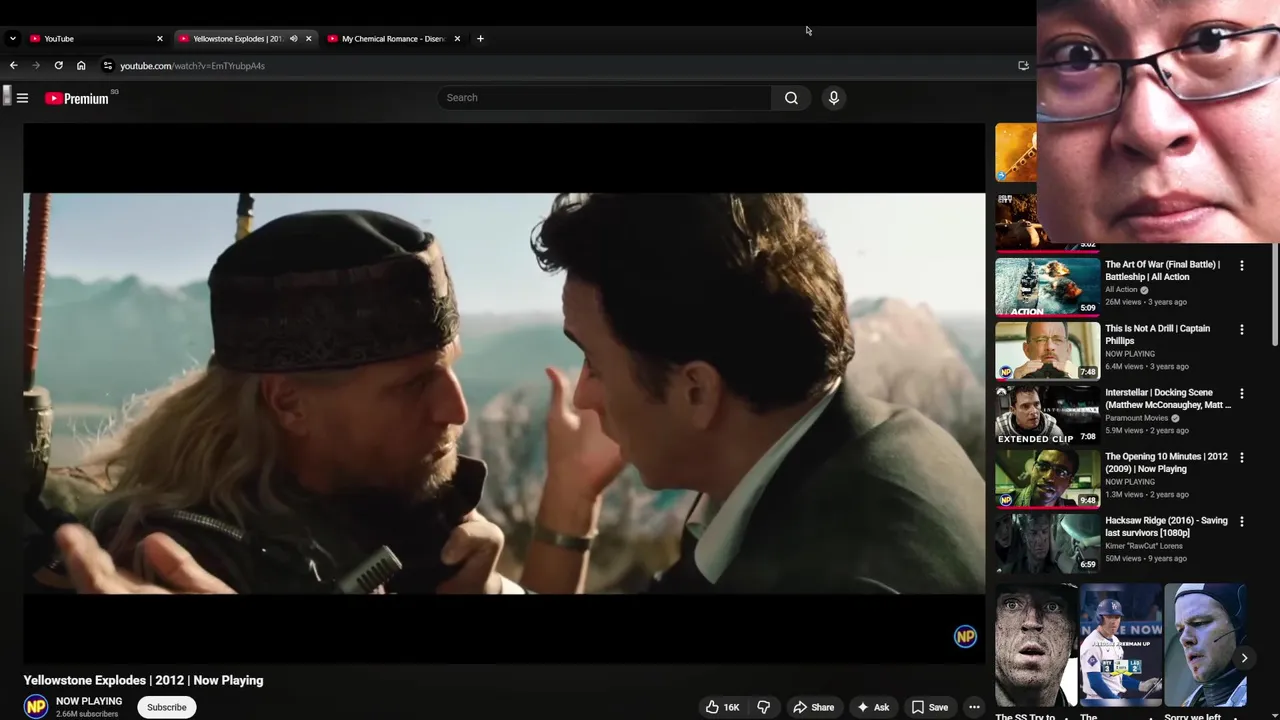The height and width of the screenshot is (720, 1280).
Task: Subscribe to NOW PLAYING channel
Action: click(167, 707)
